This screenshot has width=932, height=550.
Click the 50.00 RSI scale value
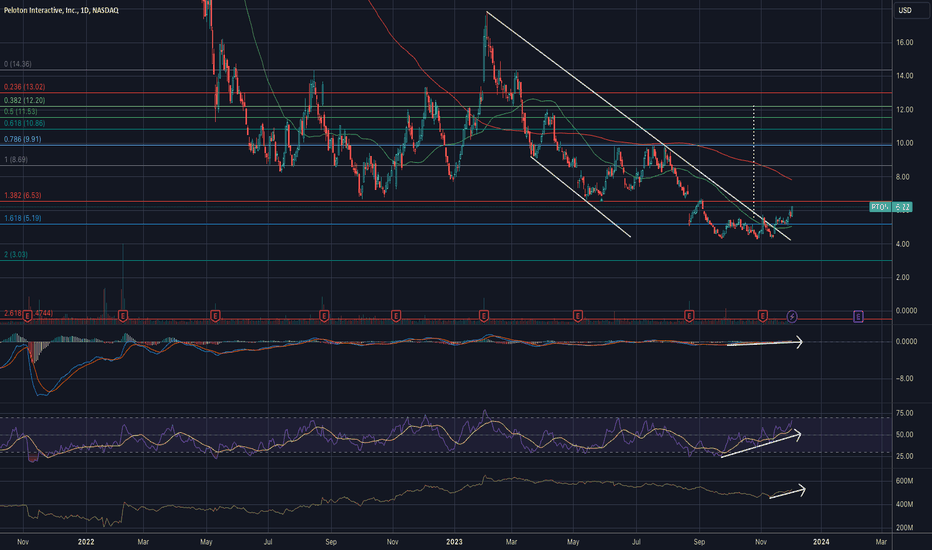[x=905, y=434]
